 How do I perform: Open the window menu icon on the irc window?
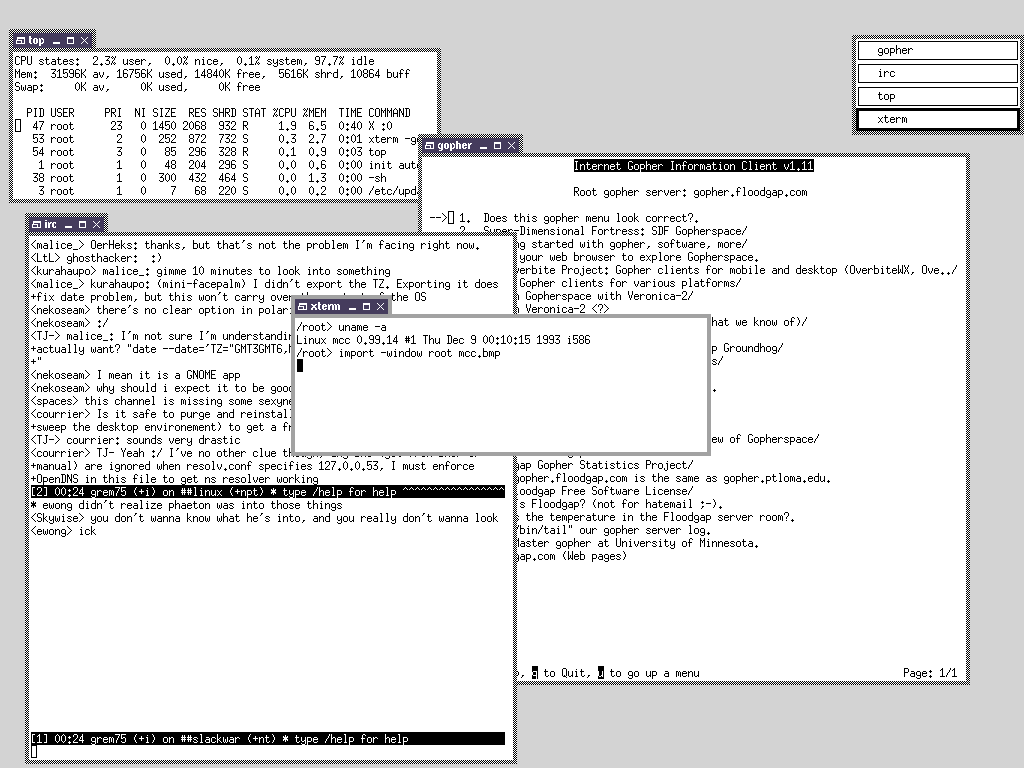click(35, 224)
